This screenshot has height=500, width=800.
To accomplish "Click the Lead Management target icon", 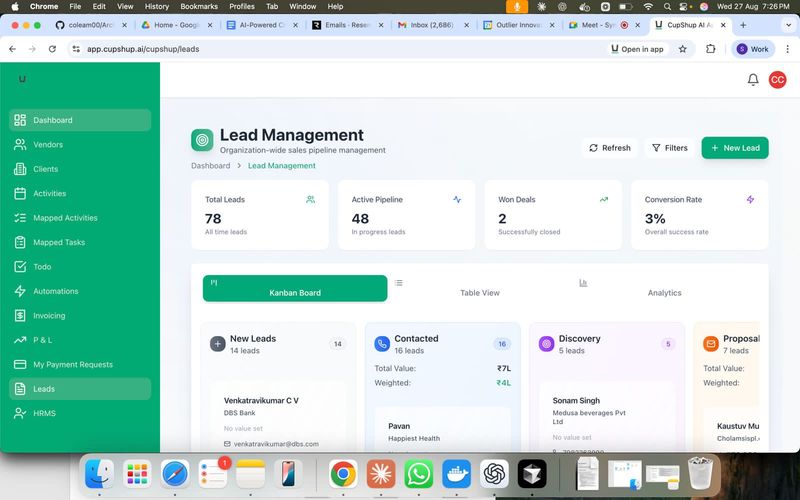I will click(202, 140).
